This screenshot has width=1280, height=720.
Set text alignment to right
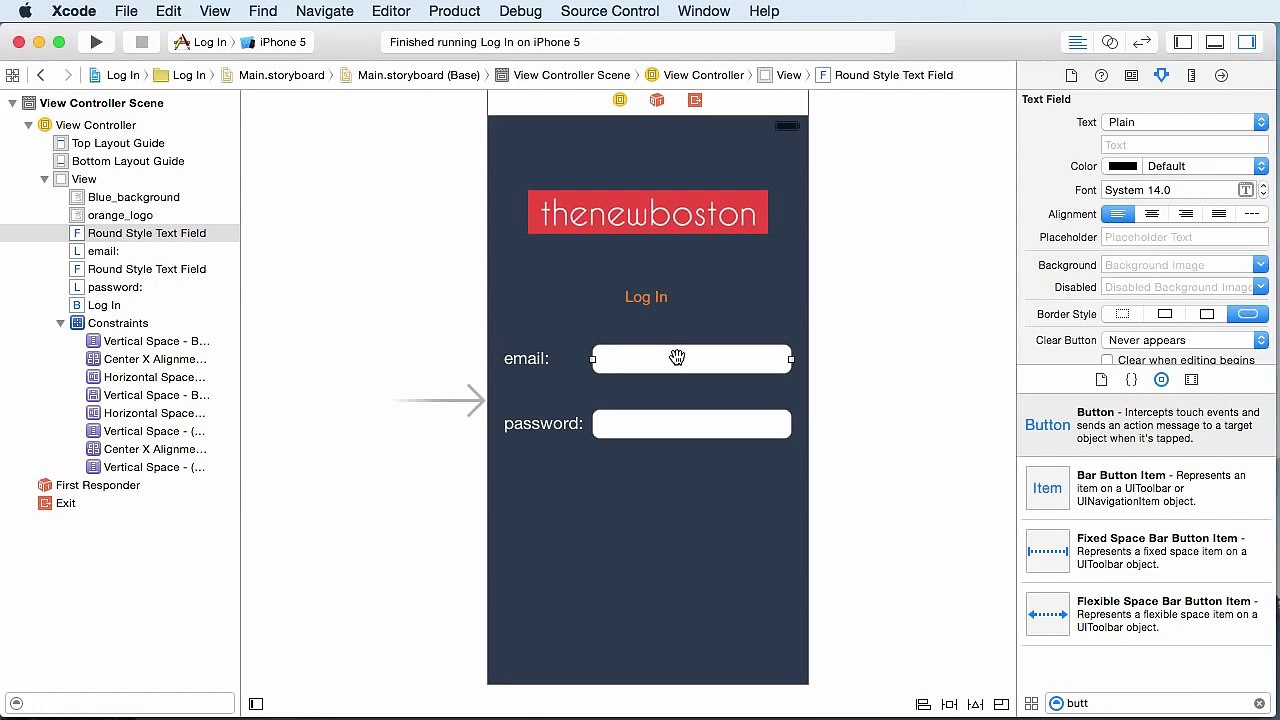[1185, 214]
